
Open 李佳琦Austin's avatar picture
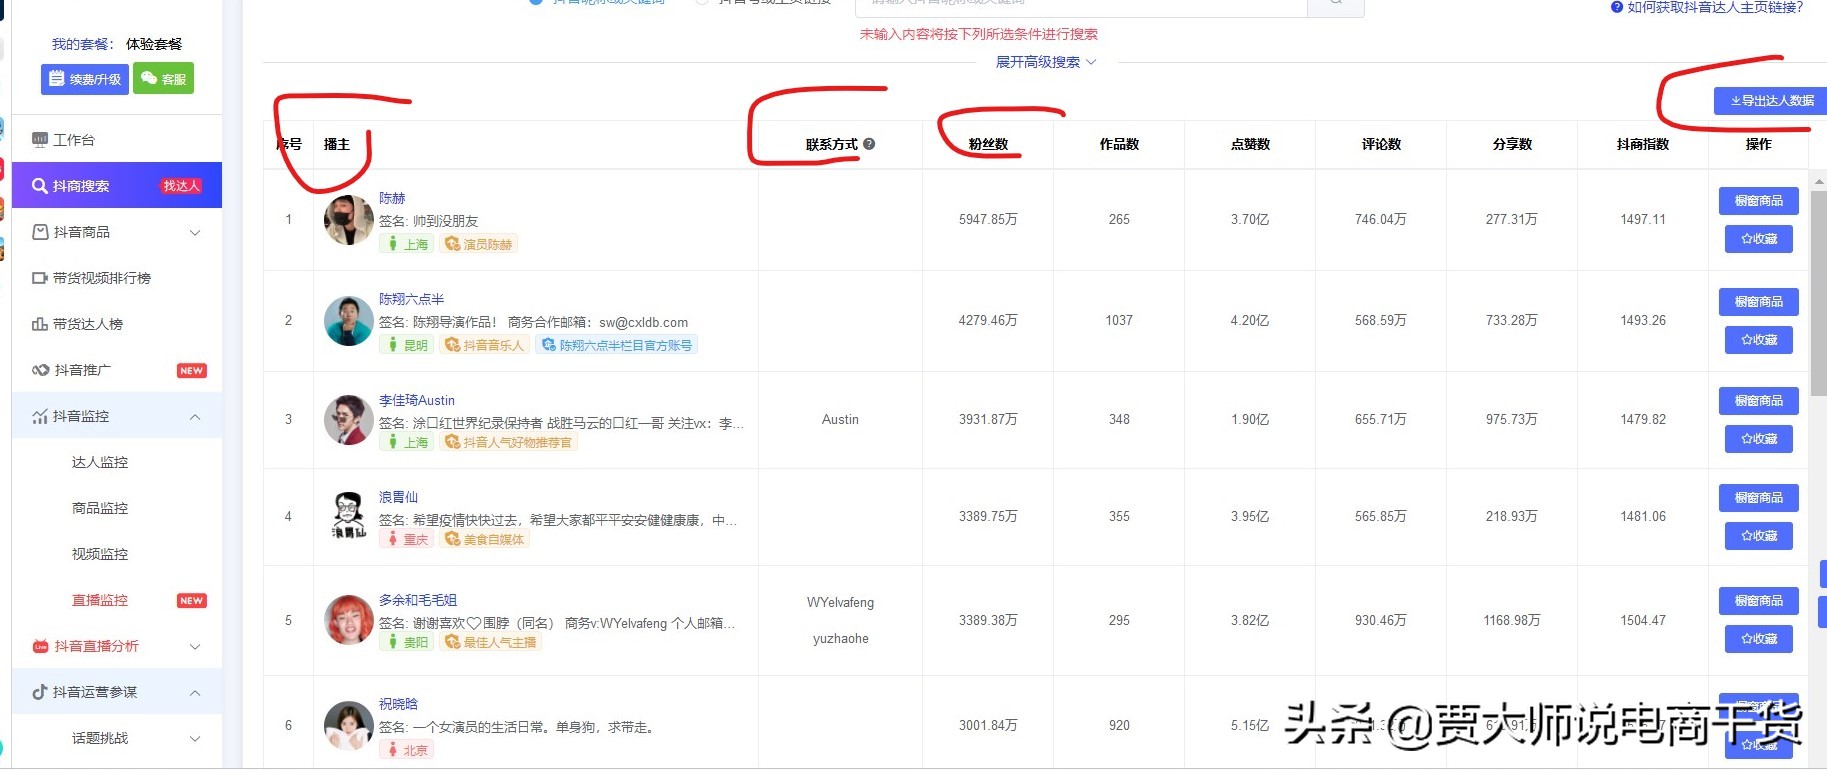coord(349,420)
